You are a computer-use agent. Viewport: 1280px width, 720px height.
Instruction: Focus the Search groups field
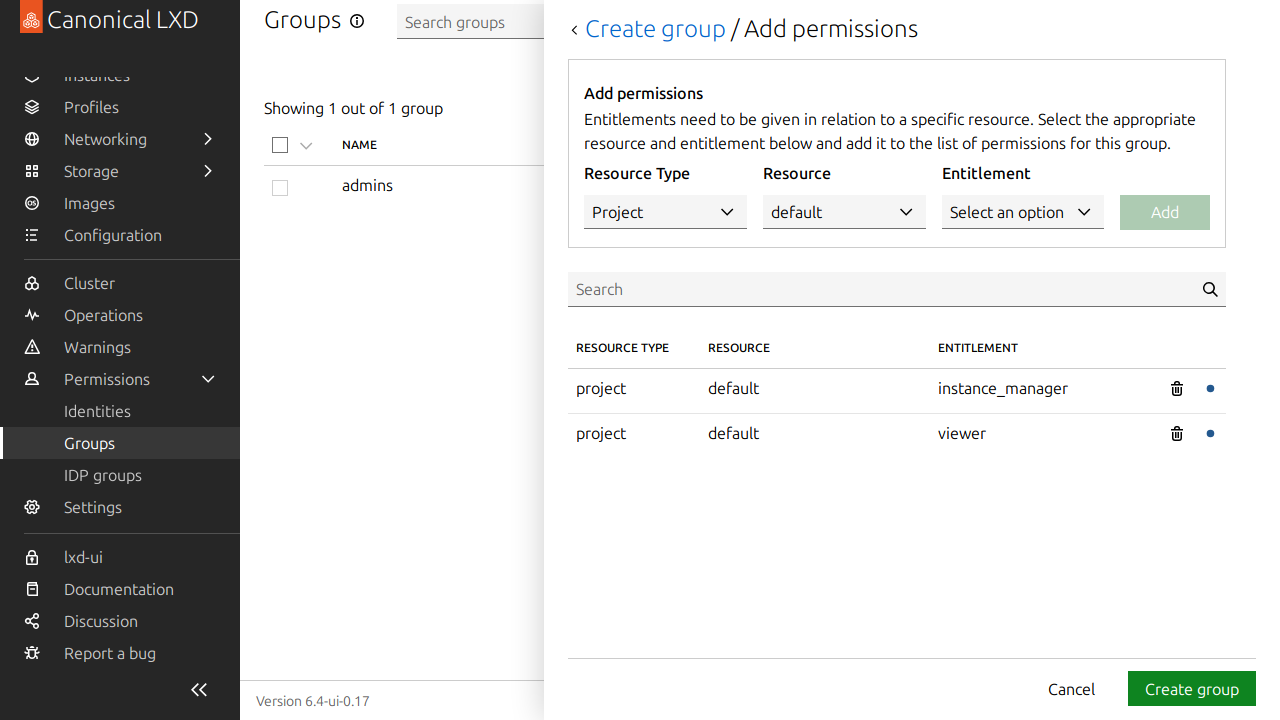470,22
